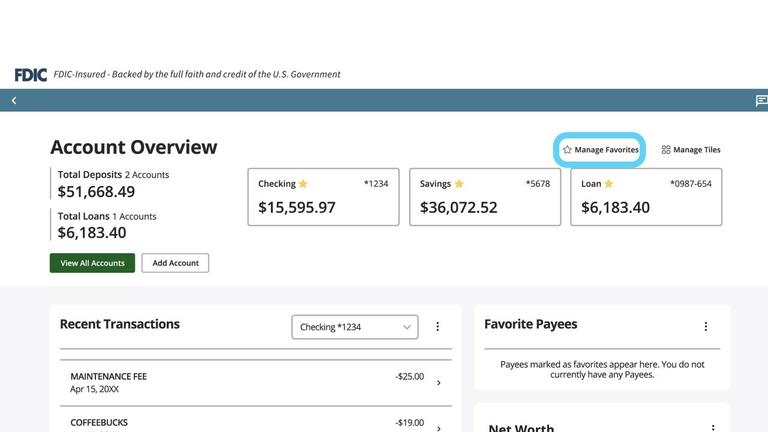This screenshot has height=432, width=768.
Task: Click the Apr 15, 20XX date
Action: 95,389
